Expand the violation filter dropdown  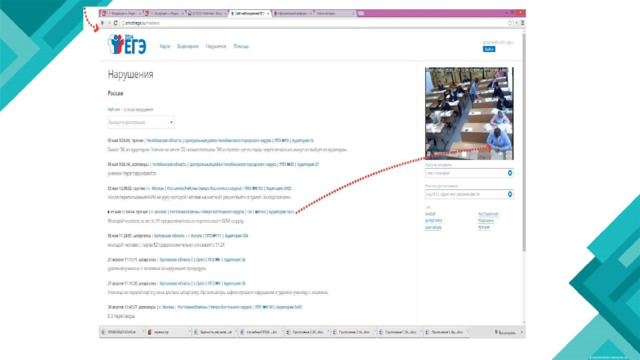[141, 122]
